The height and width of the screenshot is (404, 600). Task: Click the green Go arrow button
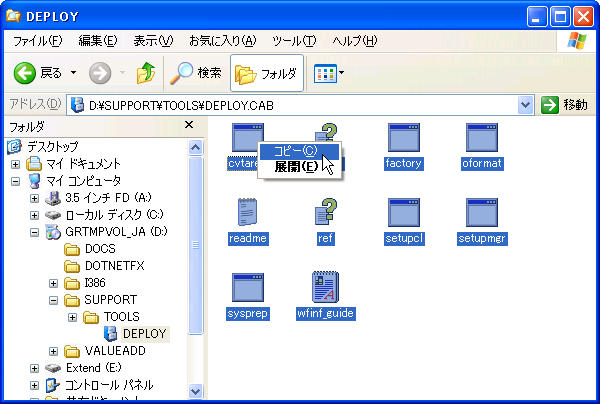(550, 105)
